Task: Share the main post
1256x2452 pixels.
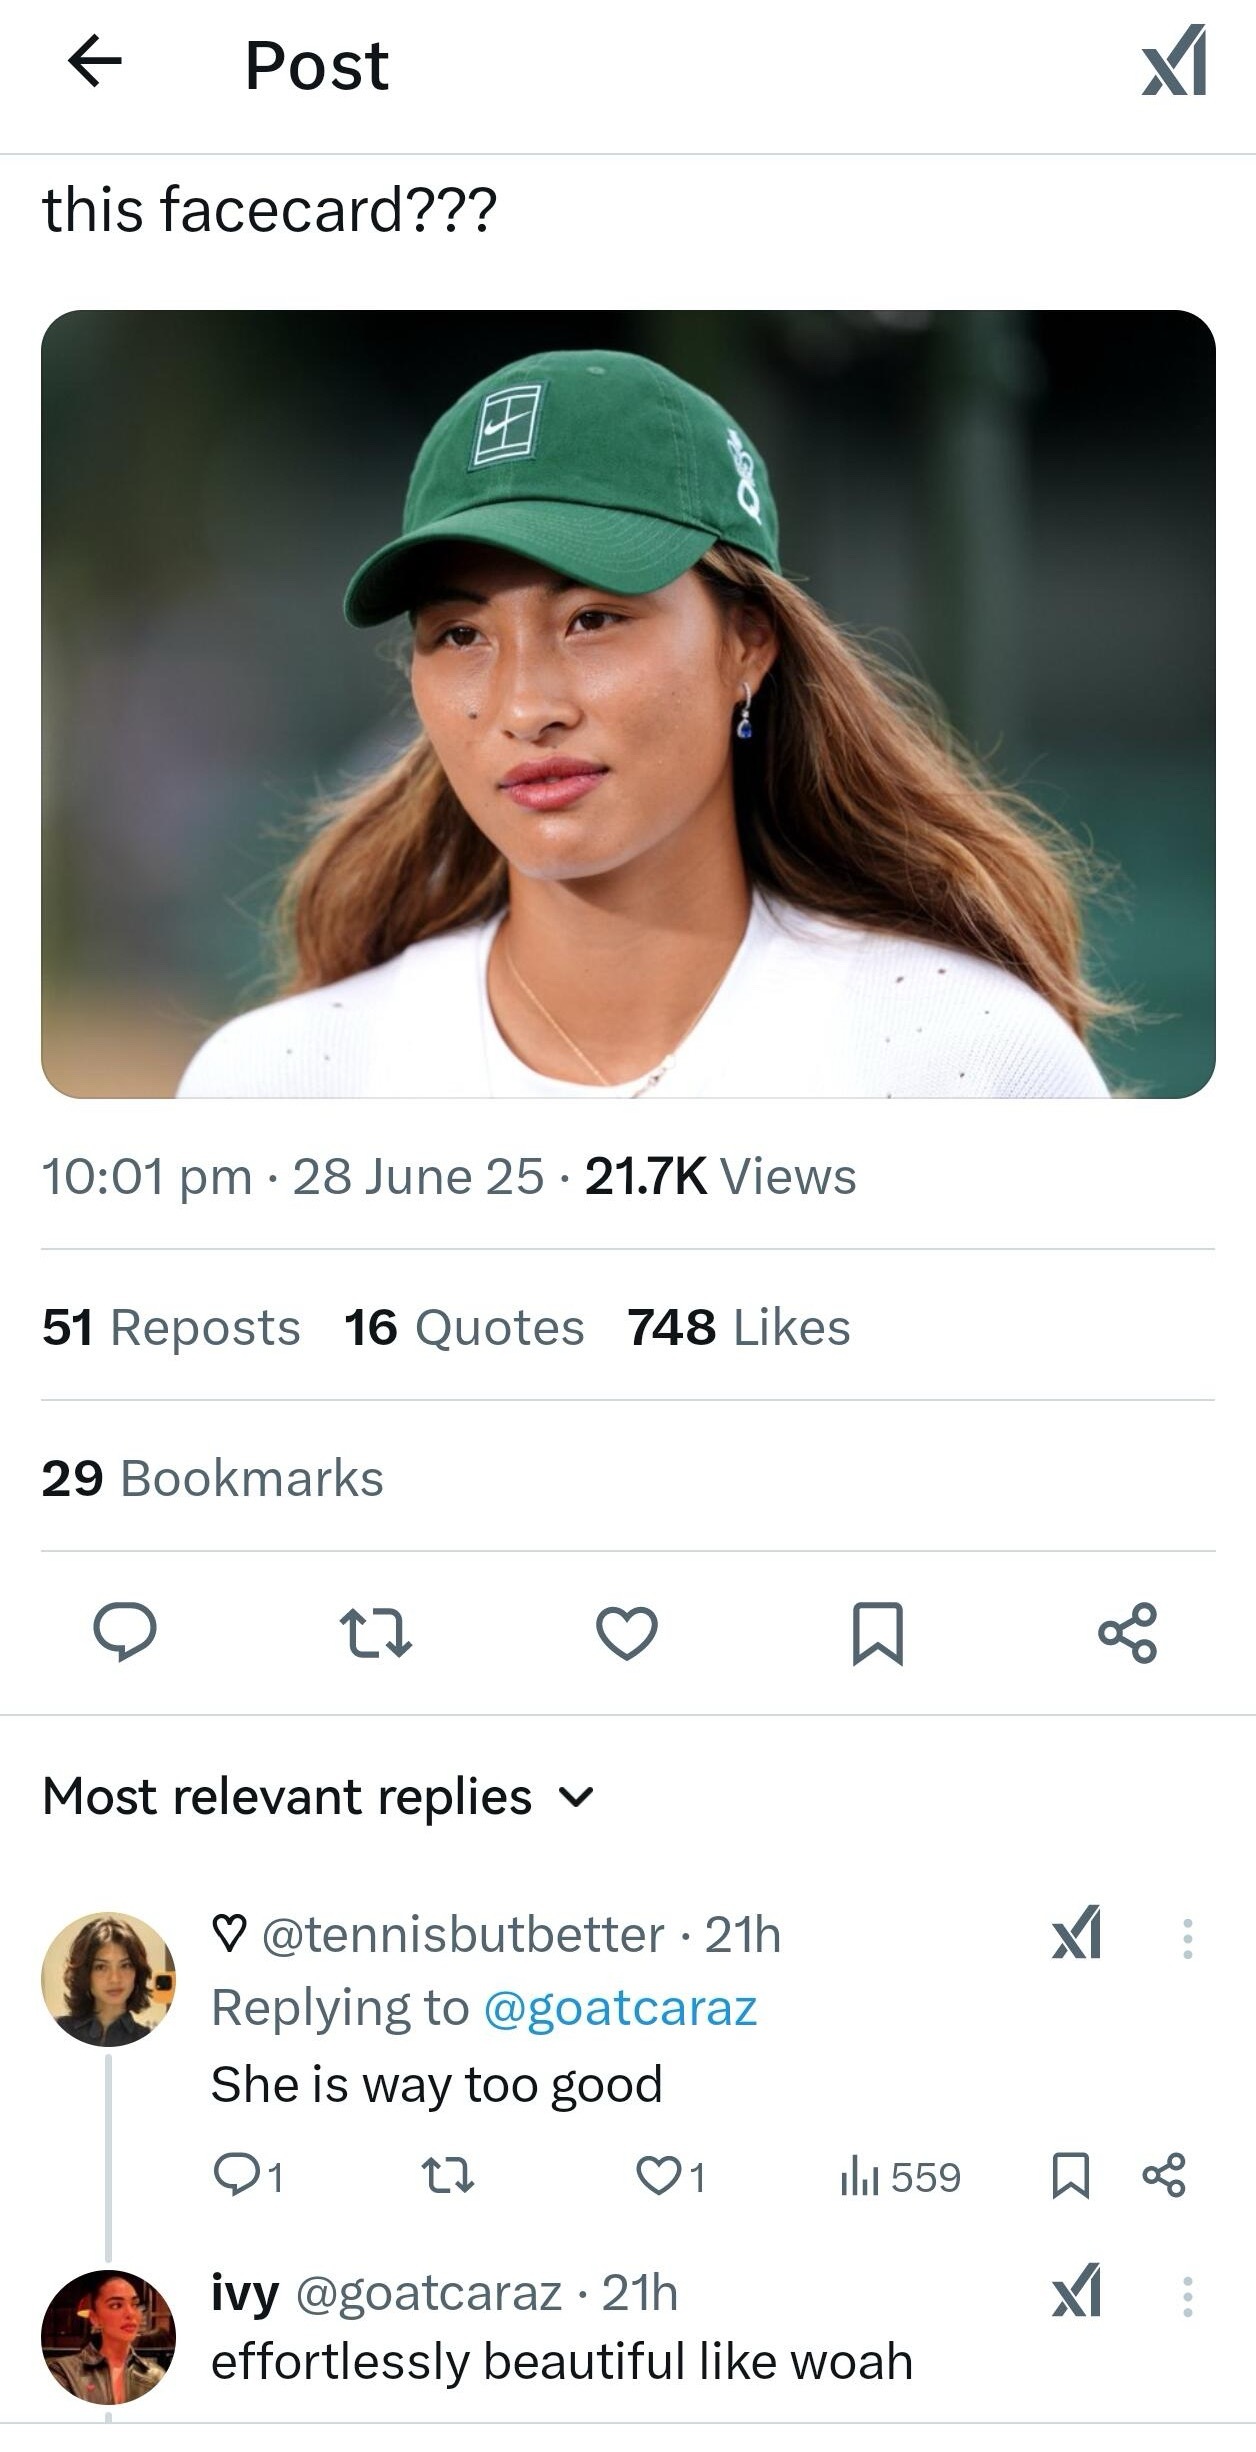Action: pyautogui.click(x=1128, y=1632)
